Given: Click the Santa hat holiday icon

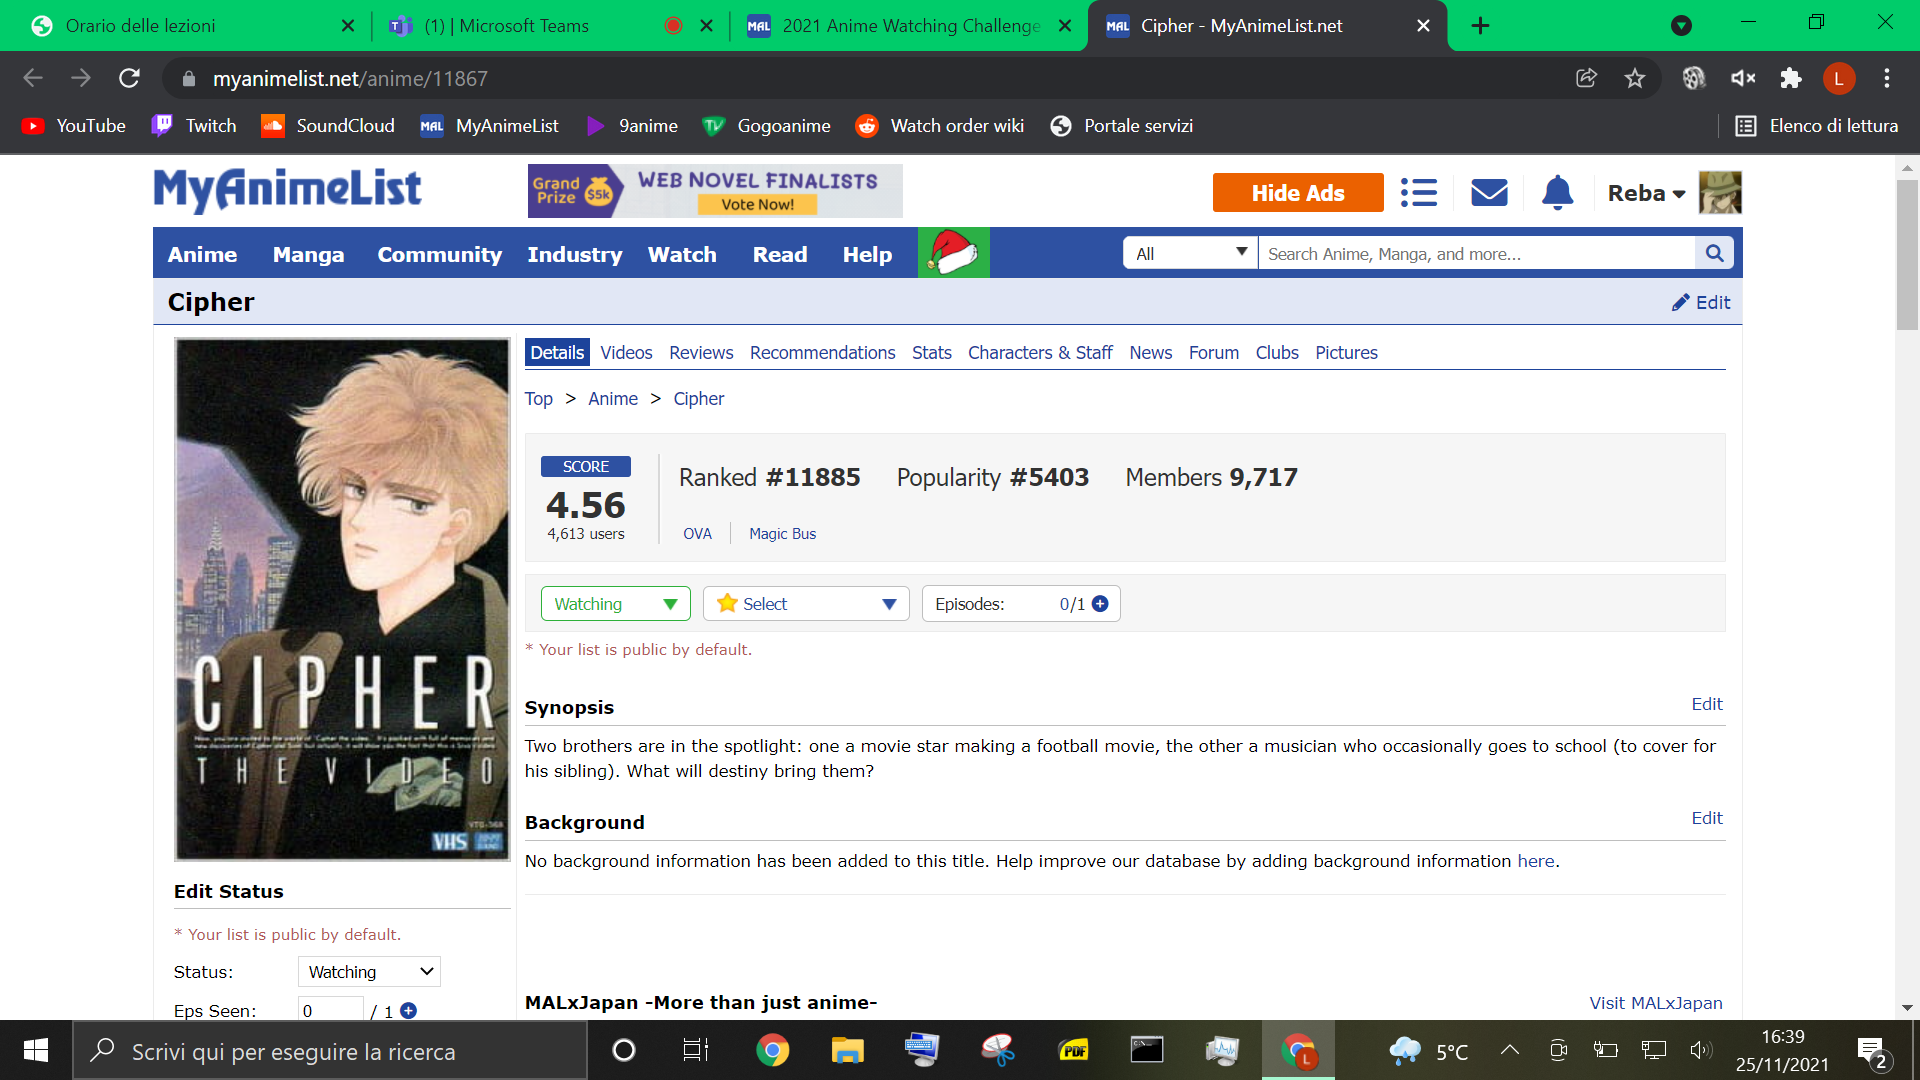Looking at the screenshot, I should (953, 253).
